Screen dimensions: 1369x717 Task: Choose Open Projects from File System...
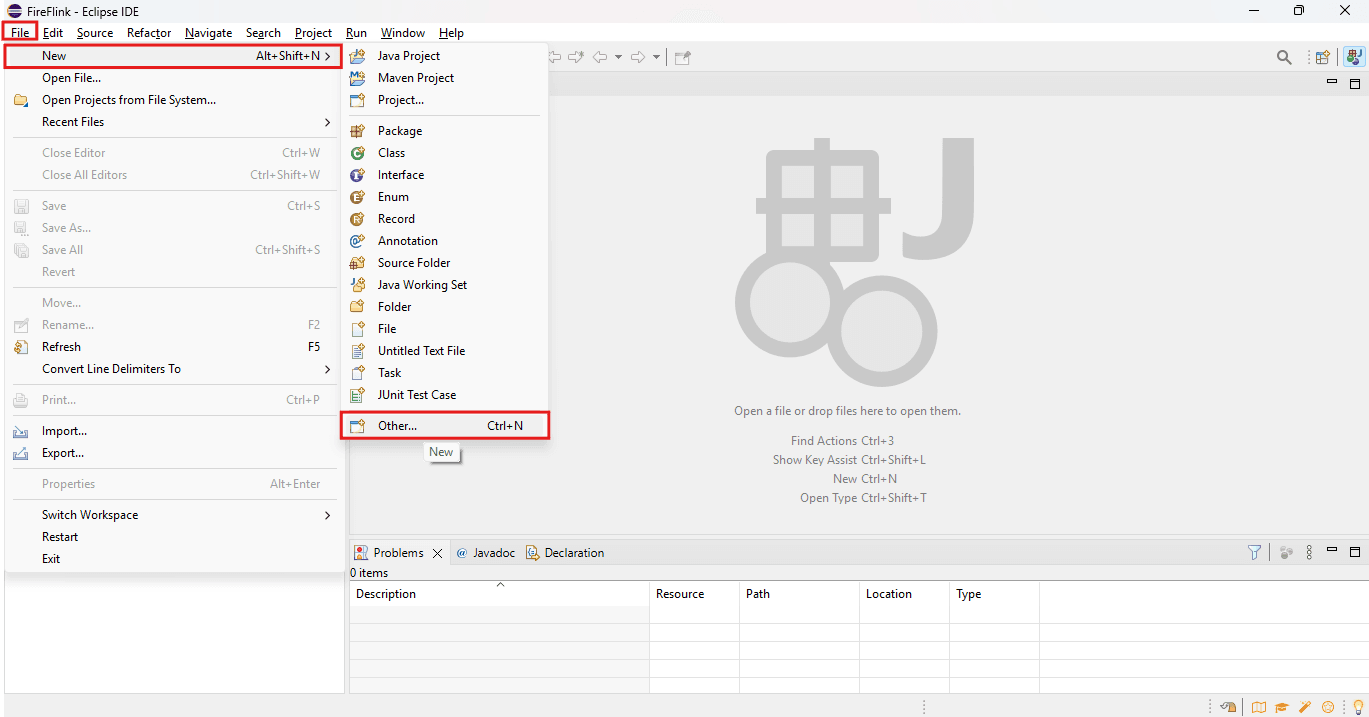[x=174, y=100]
